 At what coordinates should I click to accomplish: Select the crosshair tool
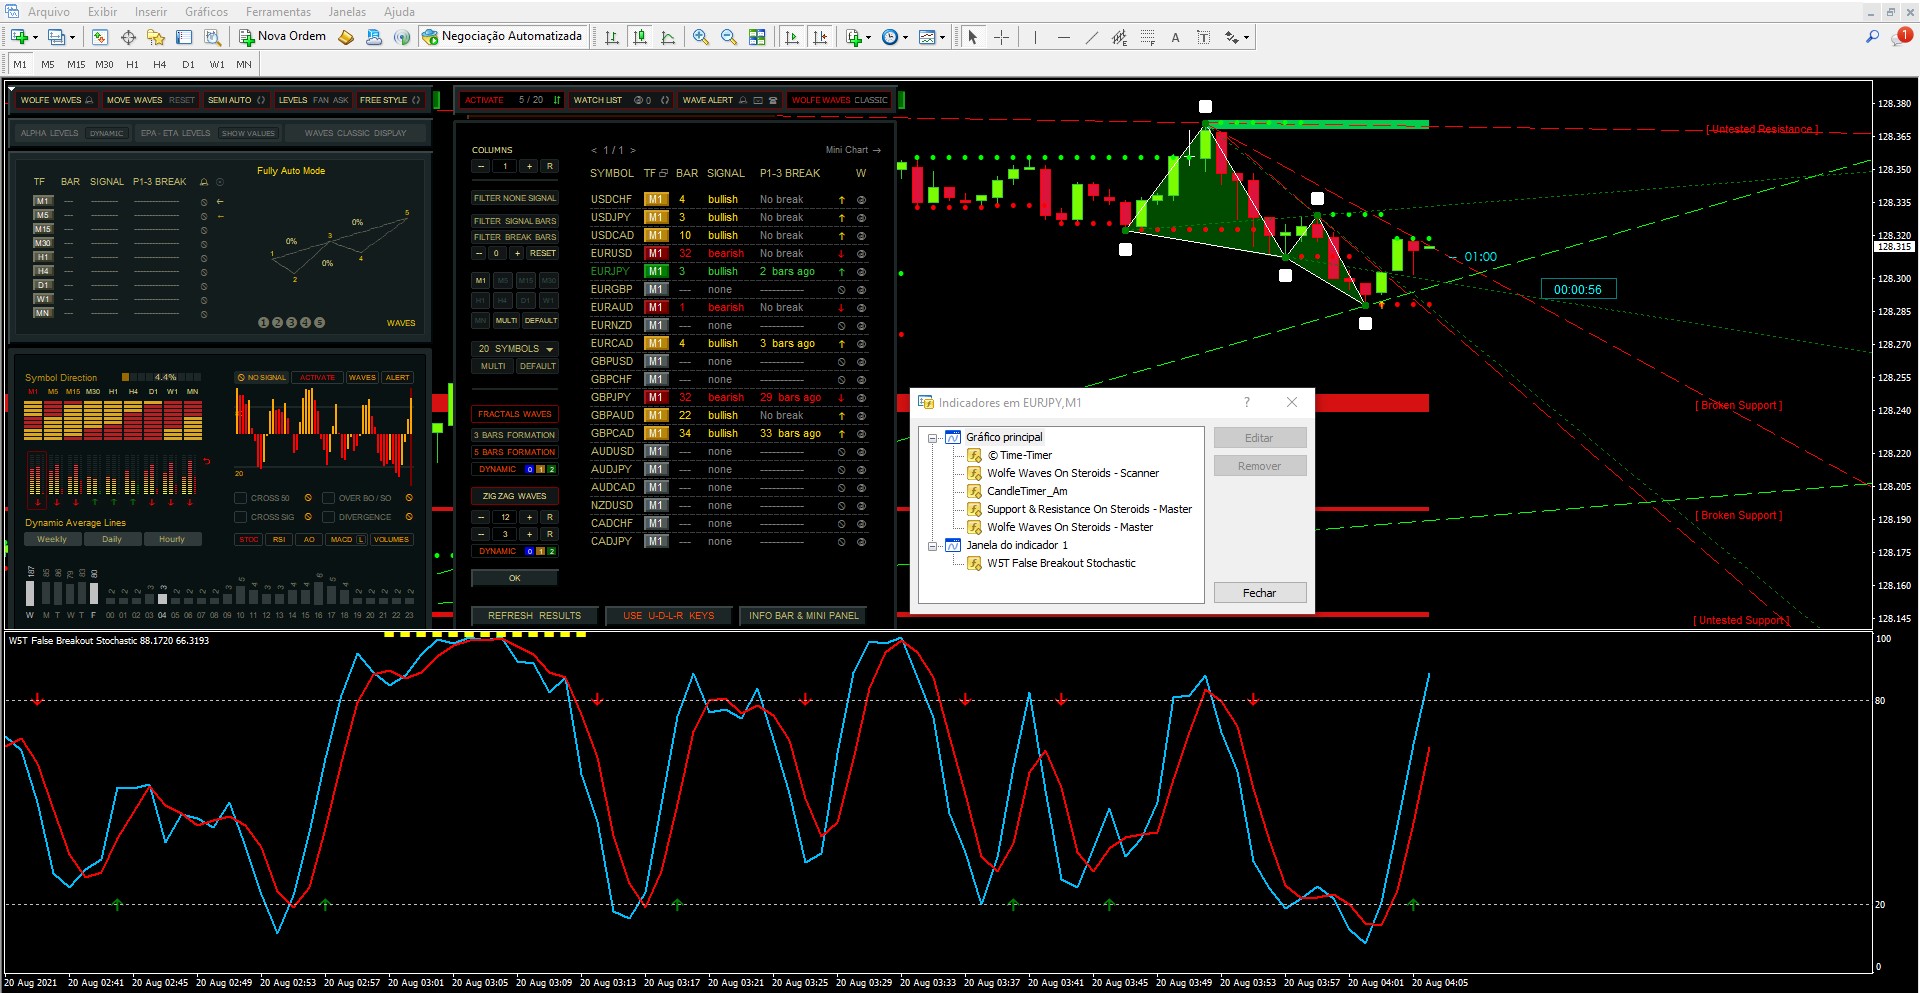click(1001, 37)
